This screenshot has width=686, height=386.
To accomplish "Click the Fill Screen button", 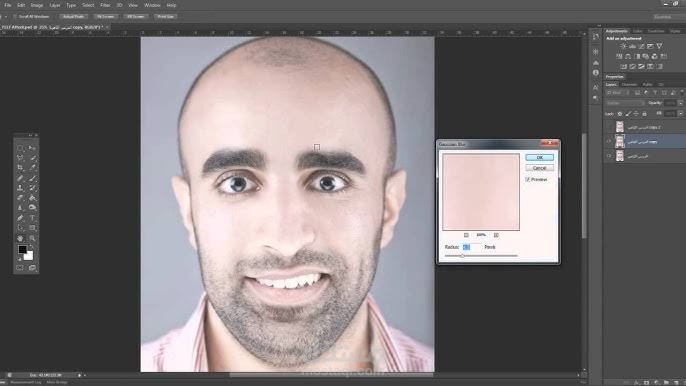I will [136, 17].
